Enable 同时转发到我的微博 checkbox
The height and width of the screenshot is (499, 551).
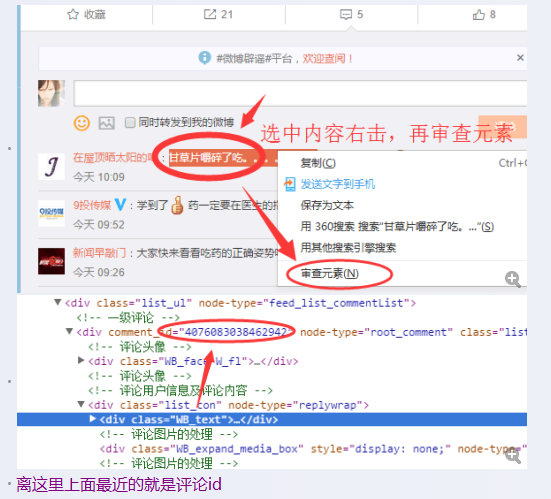[x=130, y=123]
